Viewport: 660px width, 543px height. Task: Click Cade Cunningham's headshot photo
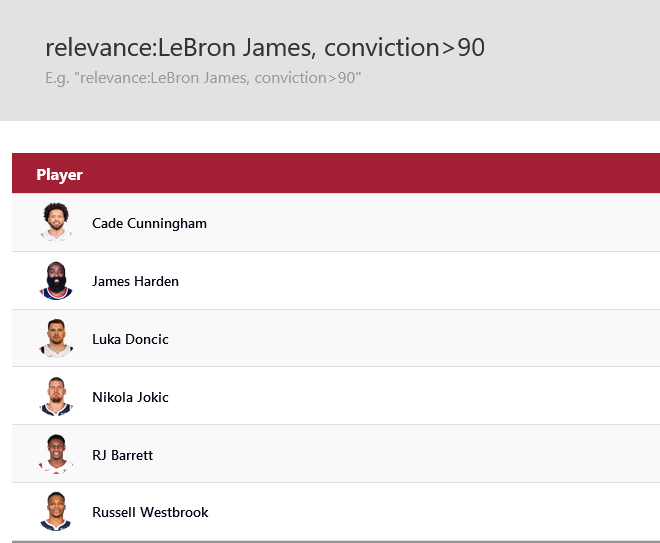[x=57, y=222]
